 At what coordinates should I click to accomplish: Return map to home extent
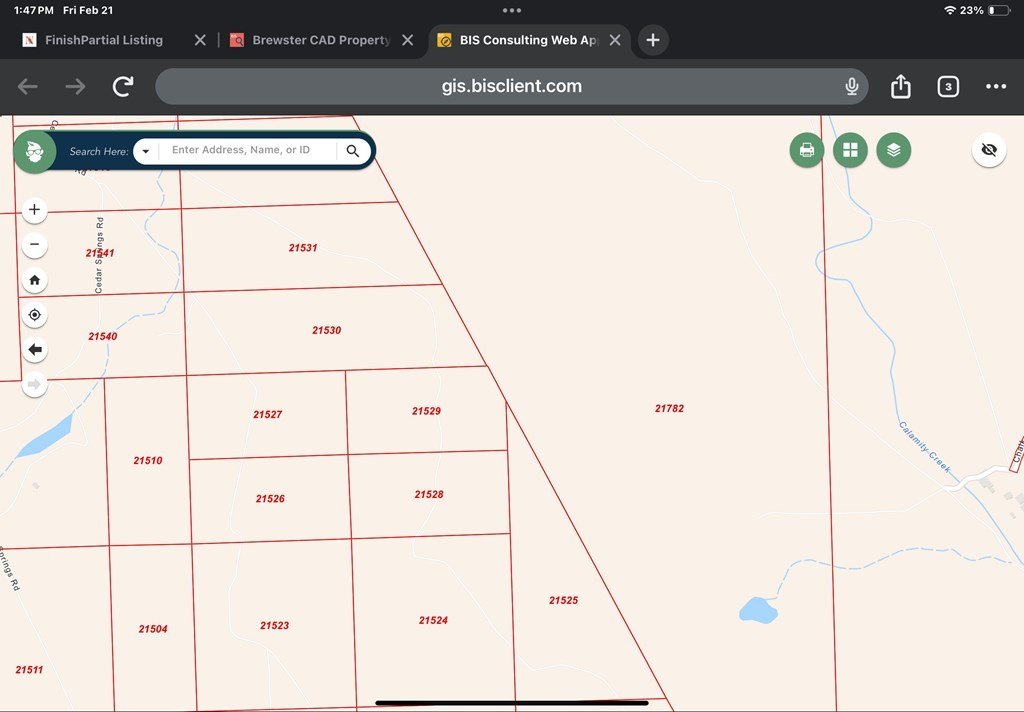35,280
